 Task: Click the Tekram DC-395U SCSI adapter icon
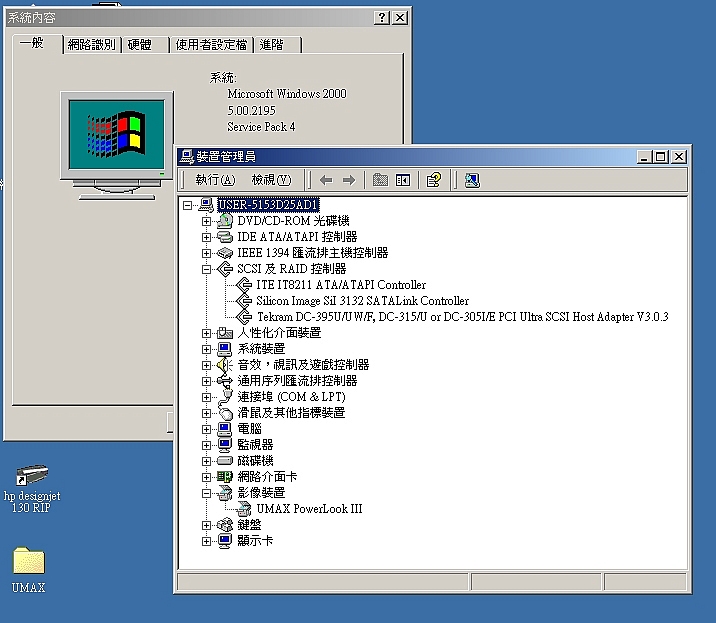coord(244,317)
